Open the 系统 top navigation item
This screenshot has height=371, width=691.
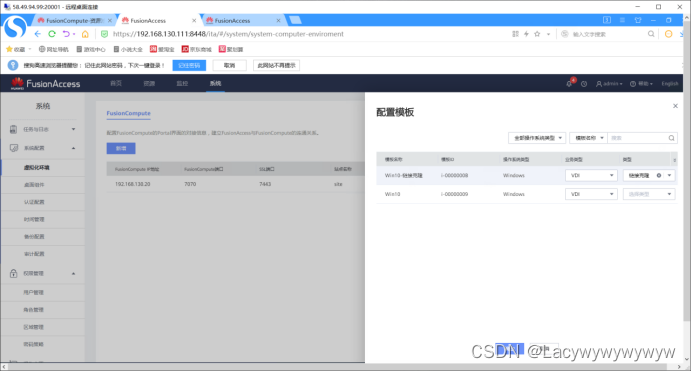pyautogui.click(x=215, y=83)
